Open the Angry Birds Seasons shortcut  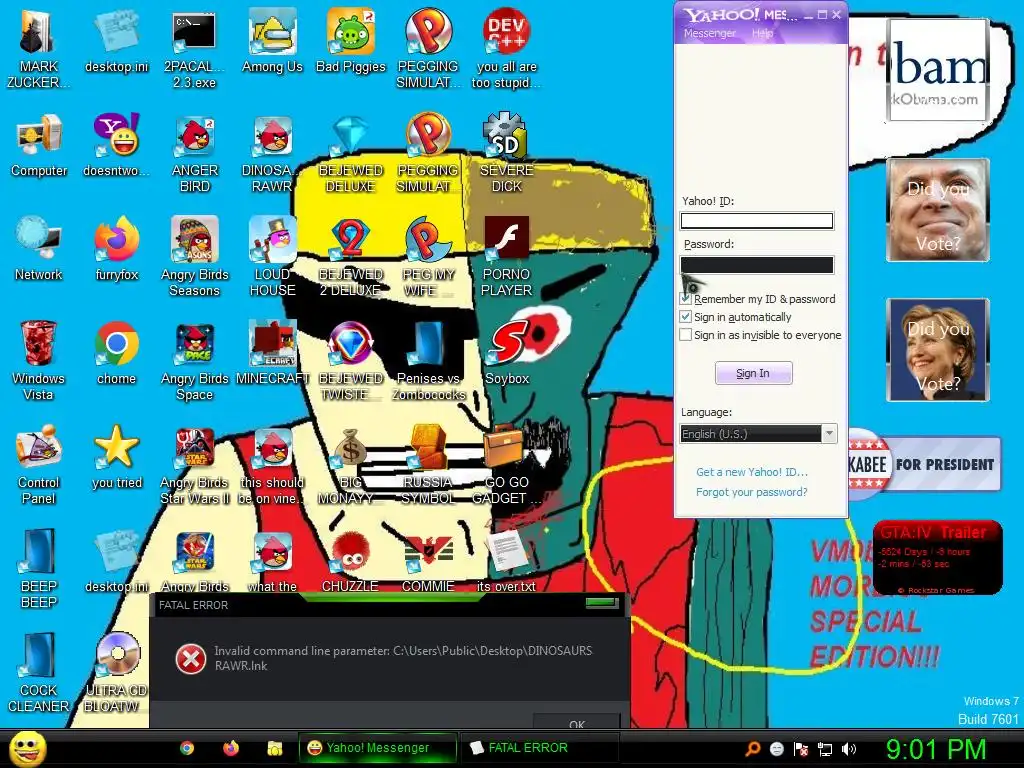coord(195,257)
